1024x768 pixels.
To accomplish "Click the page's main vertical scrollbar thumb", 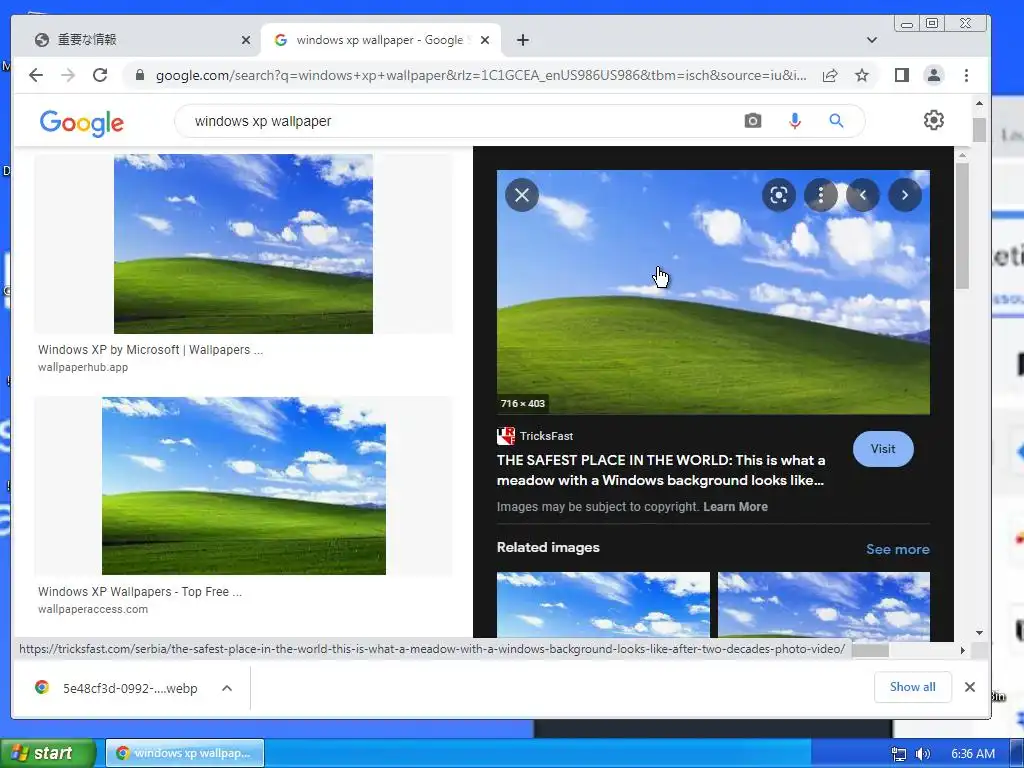I will (x=979, y=129).
